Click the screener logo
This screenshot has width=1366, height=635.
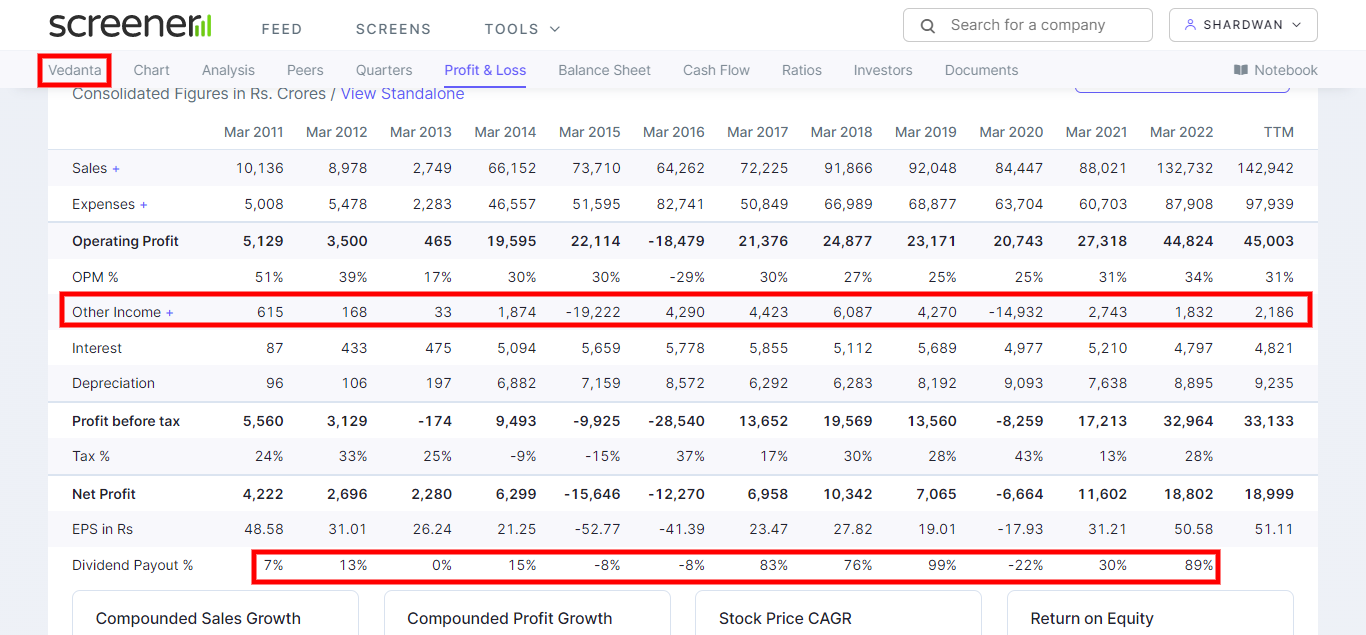coord(129,23)
